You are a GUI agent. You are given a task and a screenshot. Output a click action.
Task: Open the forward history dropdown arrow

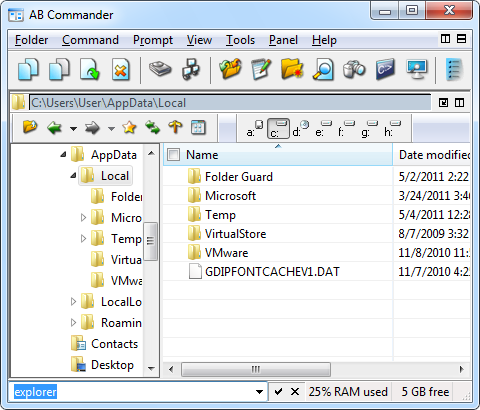112,129
